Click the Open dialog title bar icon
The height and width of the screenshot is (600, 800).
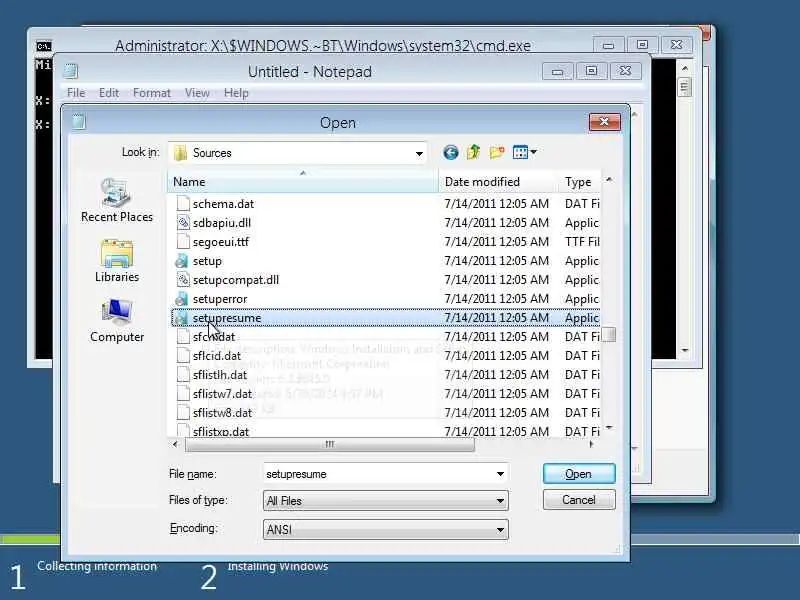point(78,121)
